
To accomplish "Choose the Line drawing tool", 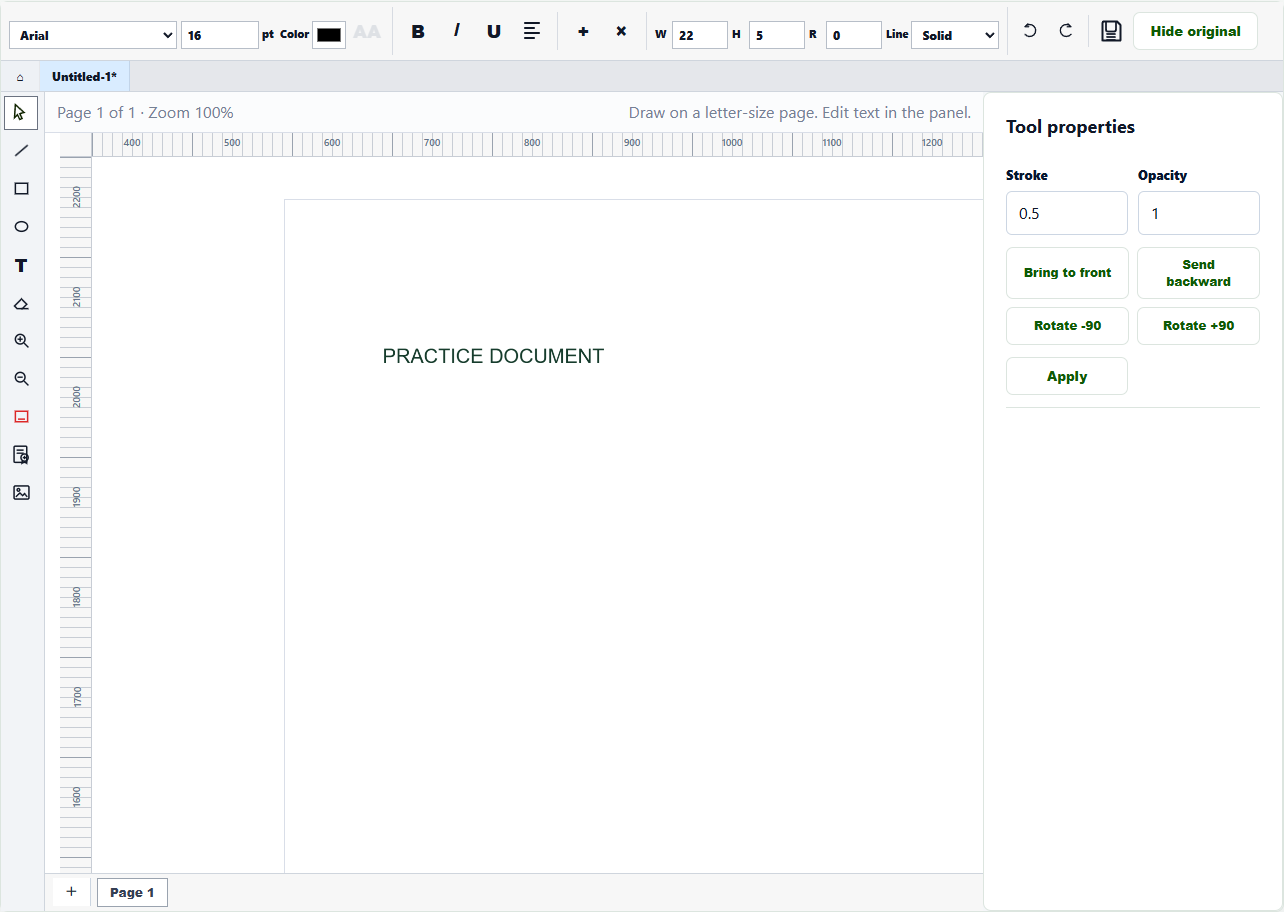I will 21,151.
